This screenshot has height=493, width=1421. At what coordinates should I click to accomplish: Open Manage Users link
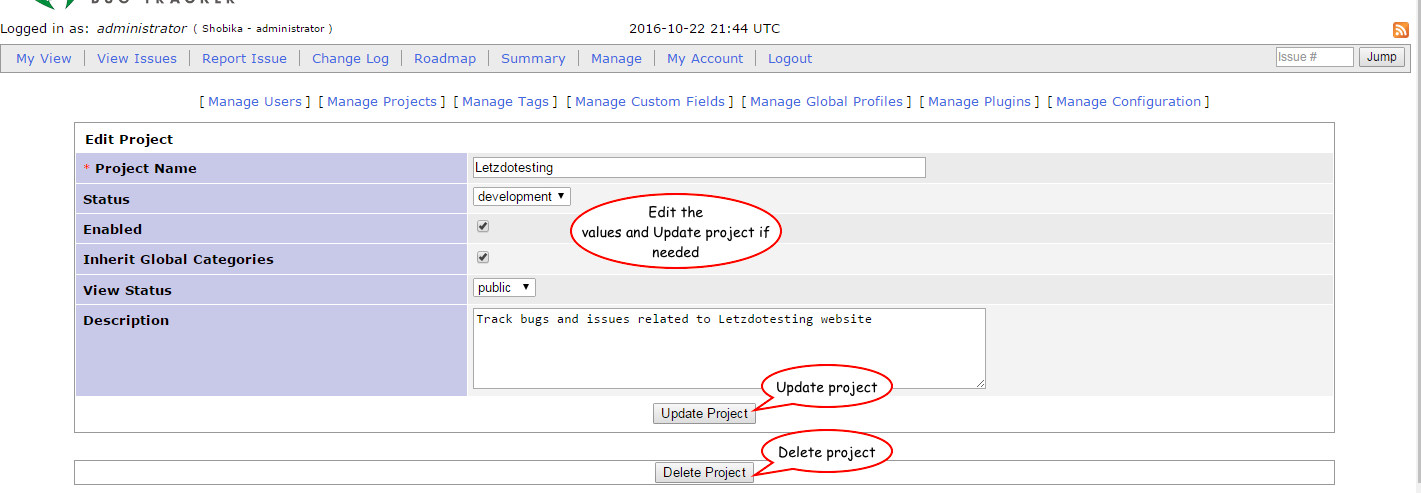point(255,101)
